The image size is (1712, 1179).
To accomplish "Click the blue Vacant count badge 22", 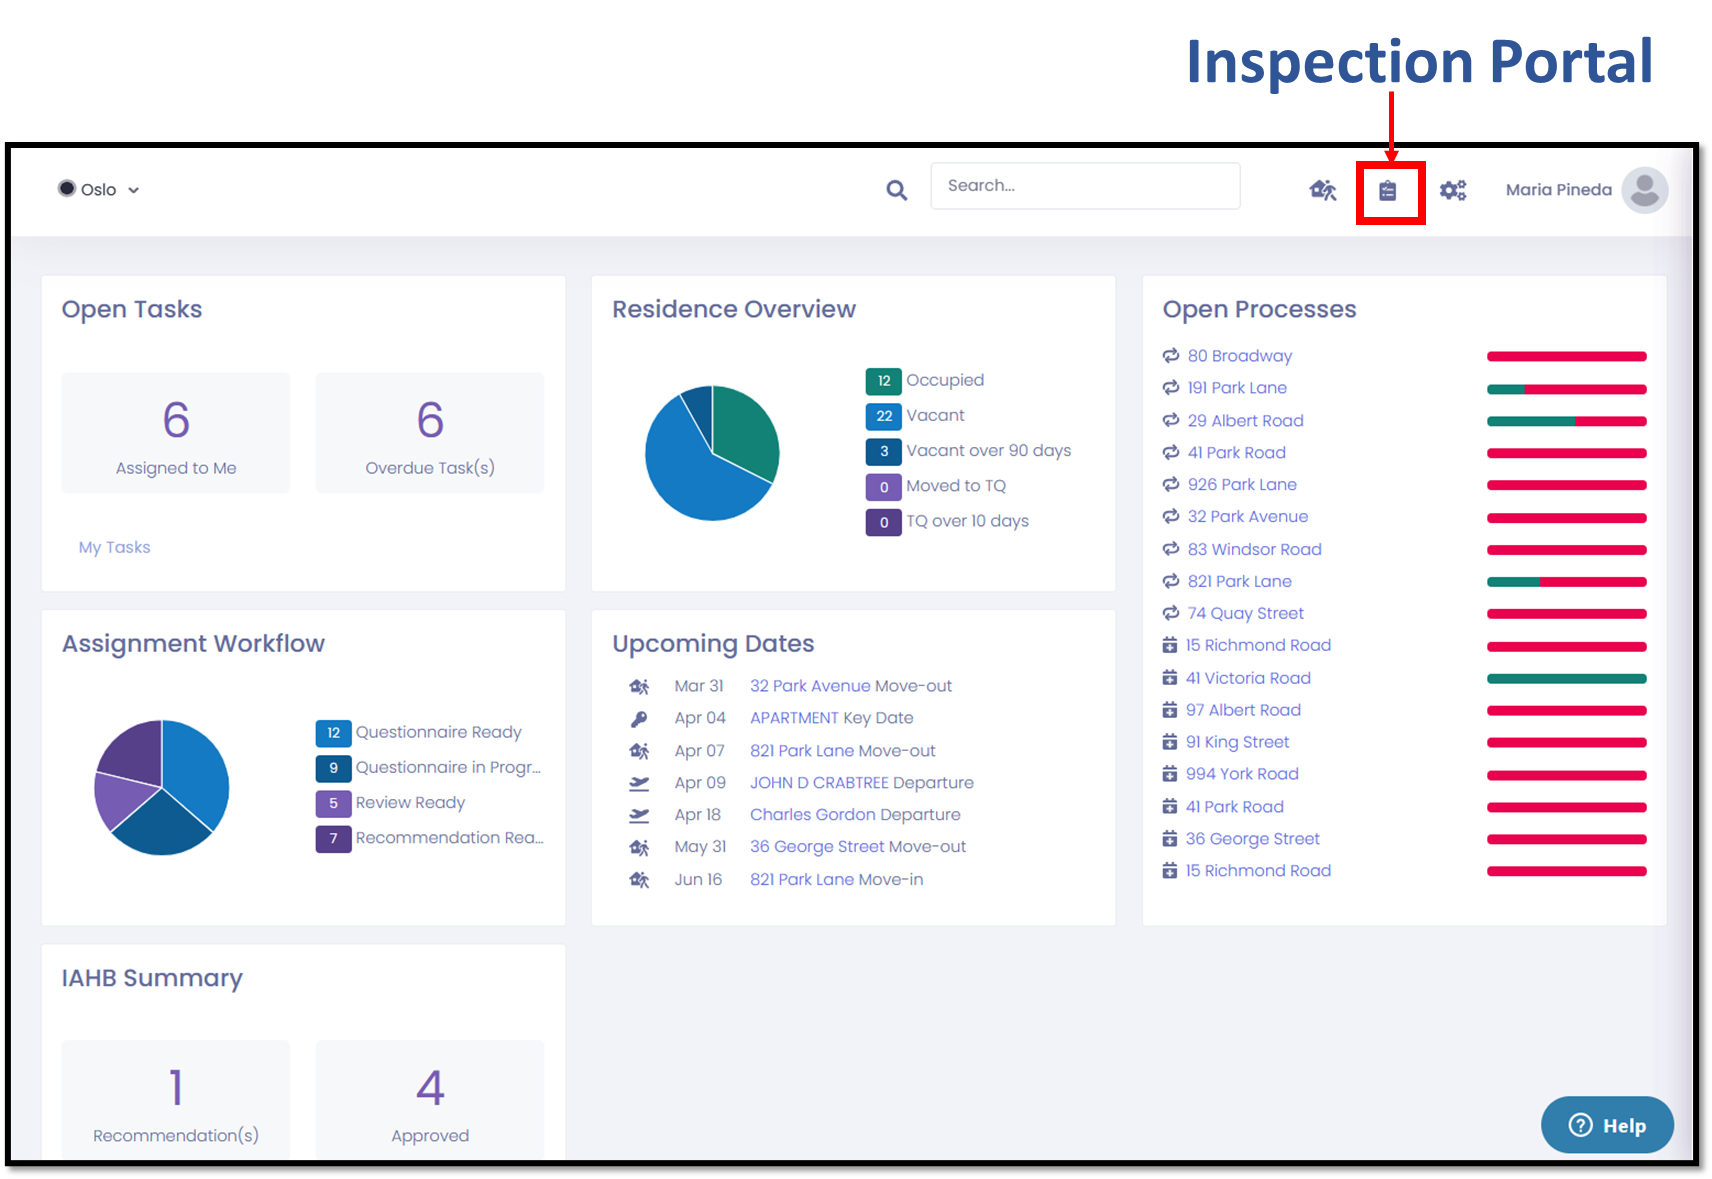I will (883, 416).
